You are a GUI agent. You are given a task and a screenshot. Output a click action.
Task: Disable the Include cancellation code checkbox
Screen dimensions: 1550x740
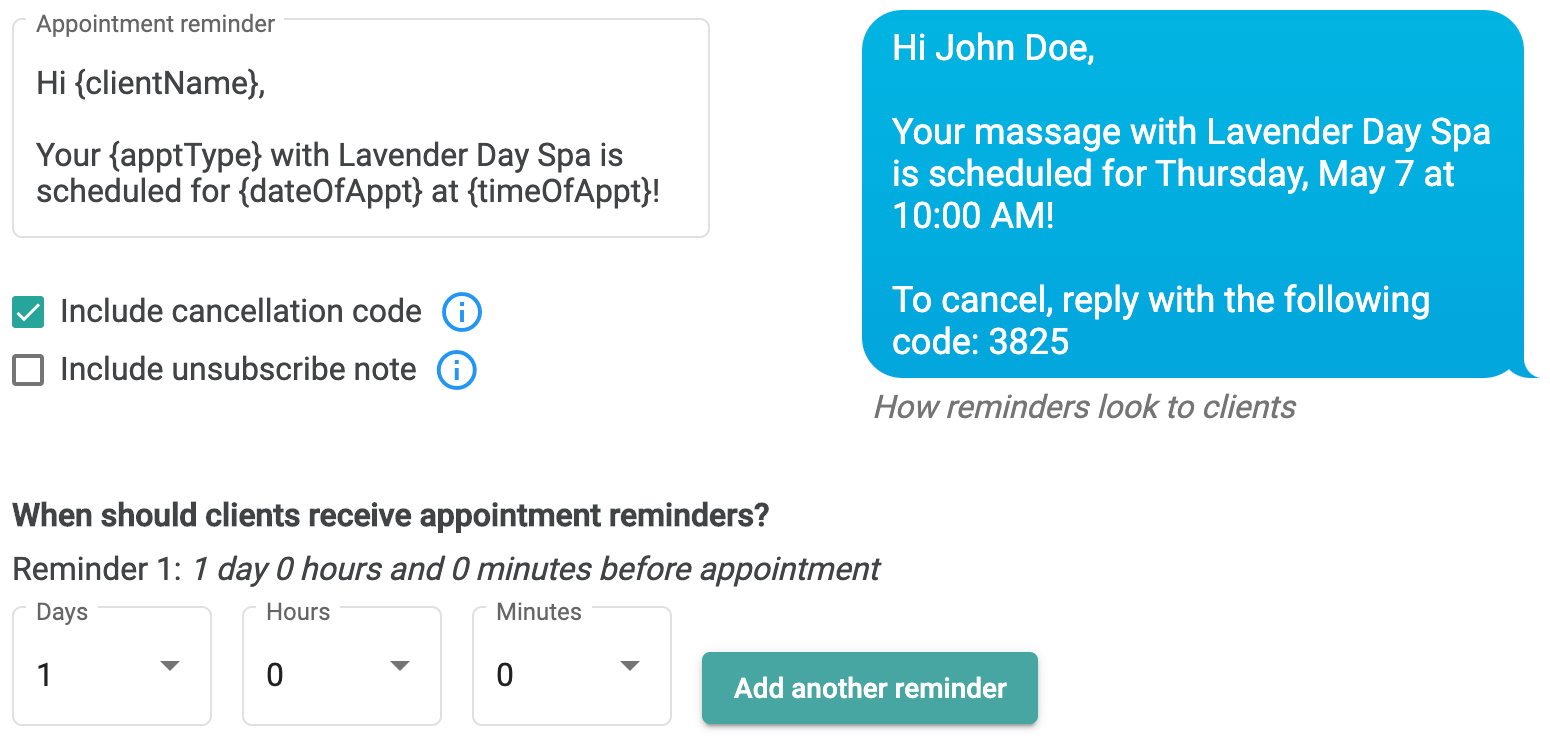27,312
